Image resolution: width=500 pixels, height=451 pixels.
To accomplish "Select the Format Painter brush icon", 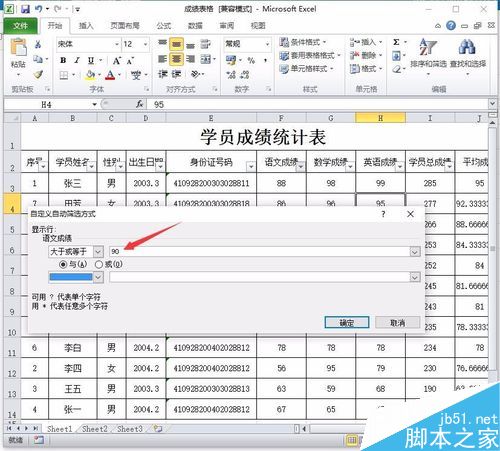I will coord(39,75).
